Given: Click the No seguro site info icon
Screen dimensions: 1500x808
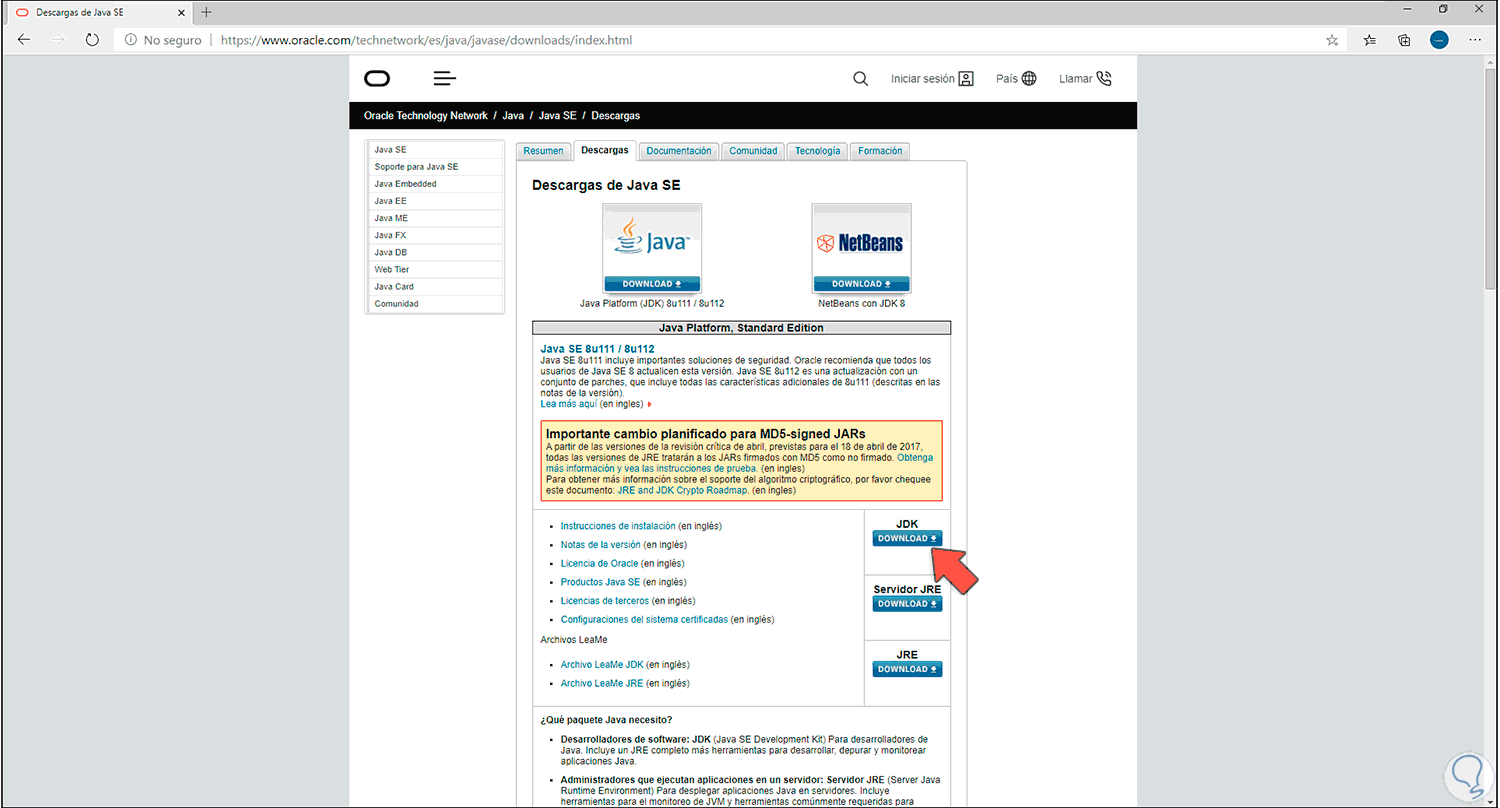Looking at the screenshot, I should tap(131, 40).
